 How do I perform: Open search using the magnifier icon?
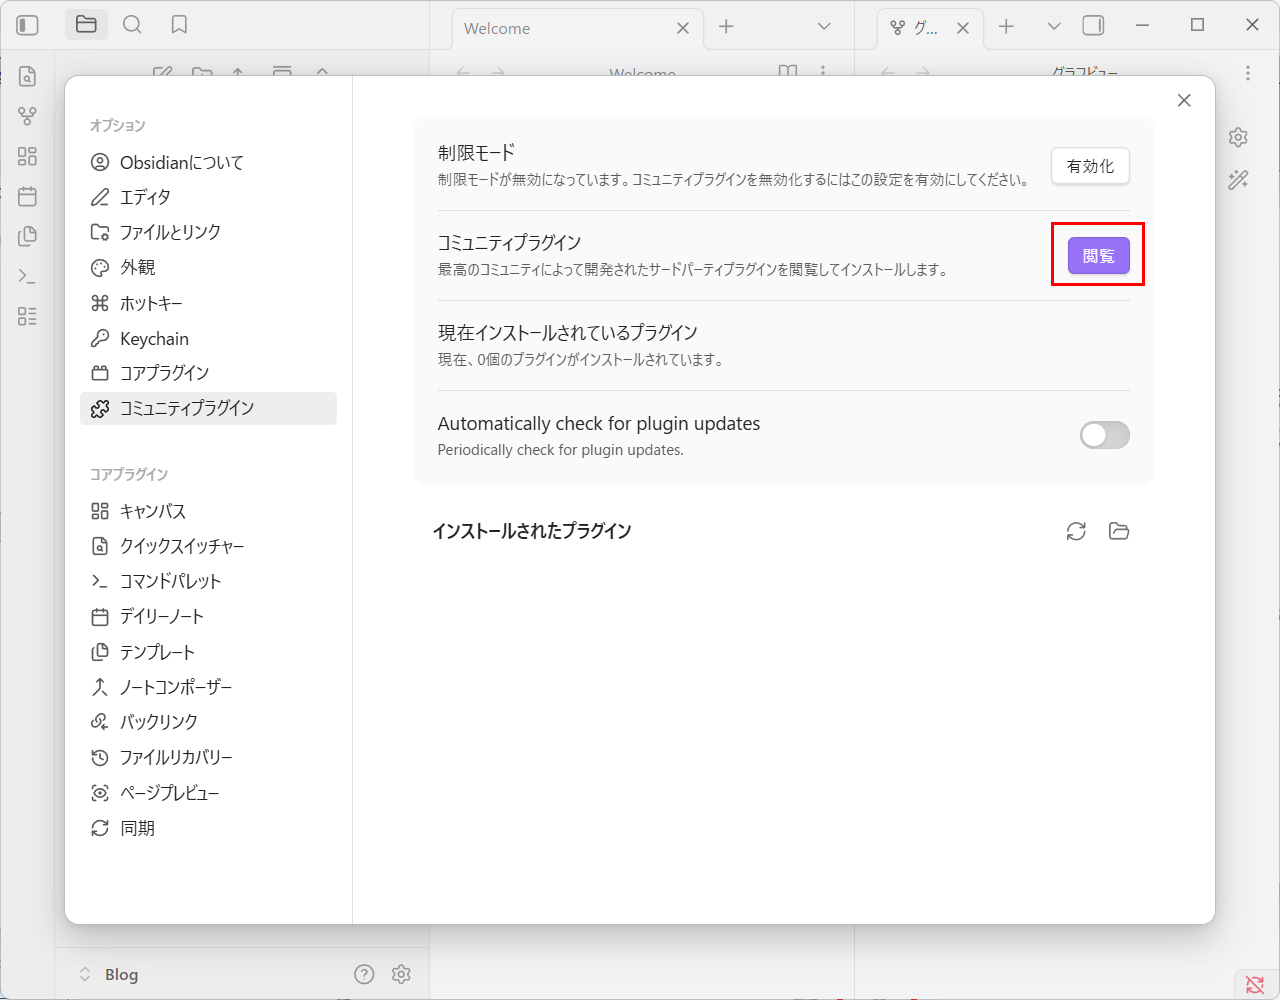click(132, 24)
